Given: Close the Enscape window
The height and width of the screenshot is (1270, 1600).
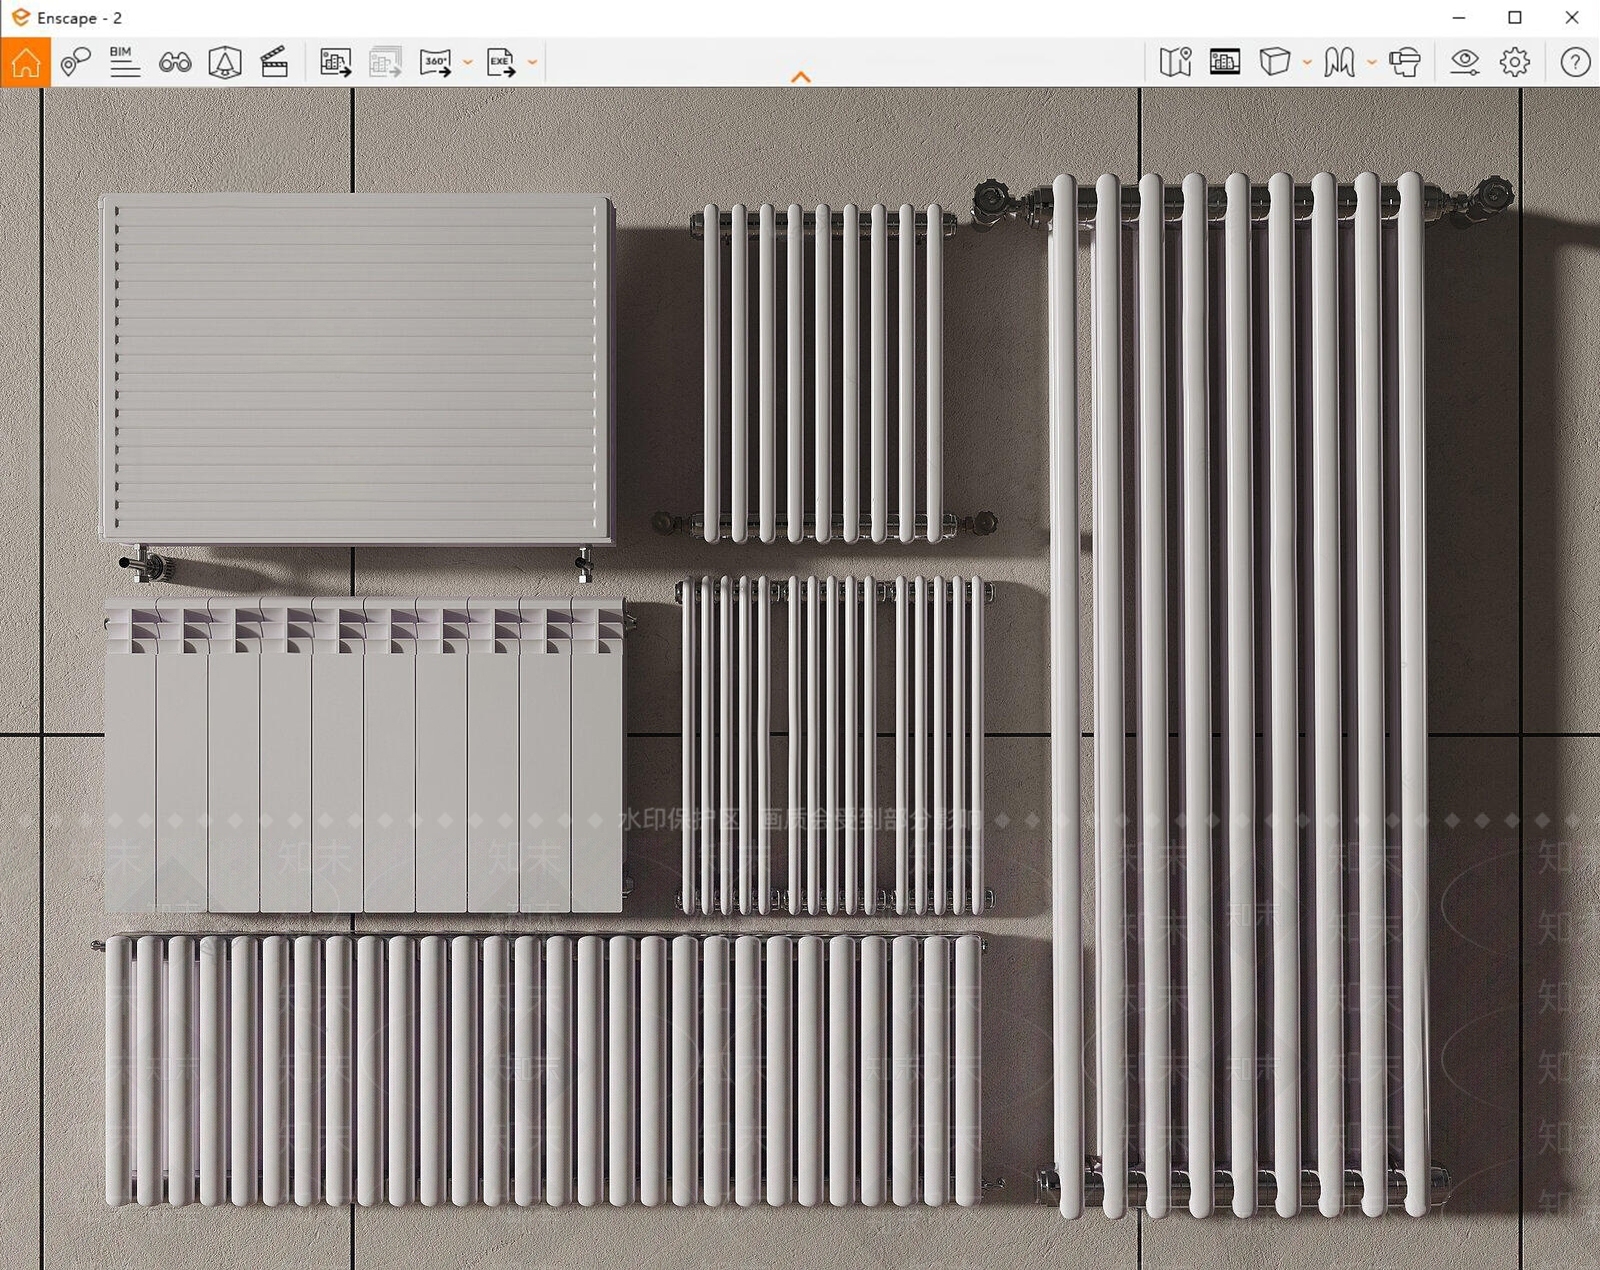Looking at the screenshot, I should tap(1571, 18).
